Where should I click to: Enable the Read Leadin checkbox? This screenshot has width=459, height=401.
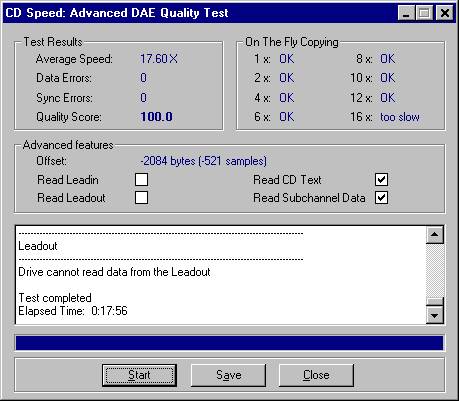click(x=142, y=179)
